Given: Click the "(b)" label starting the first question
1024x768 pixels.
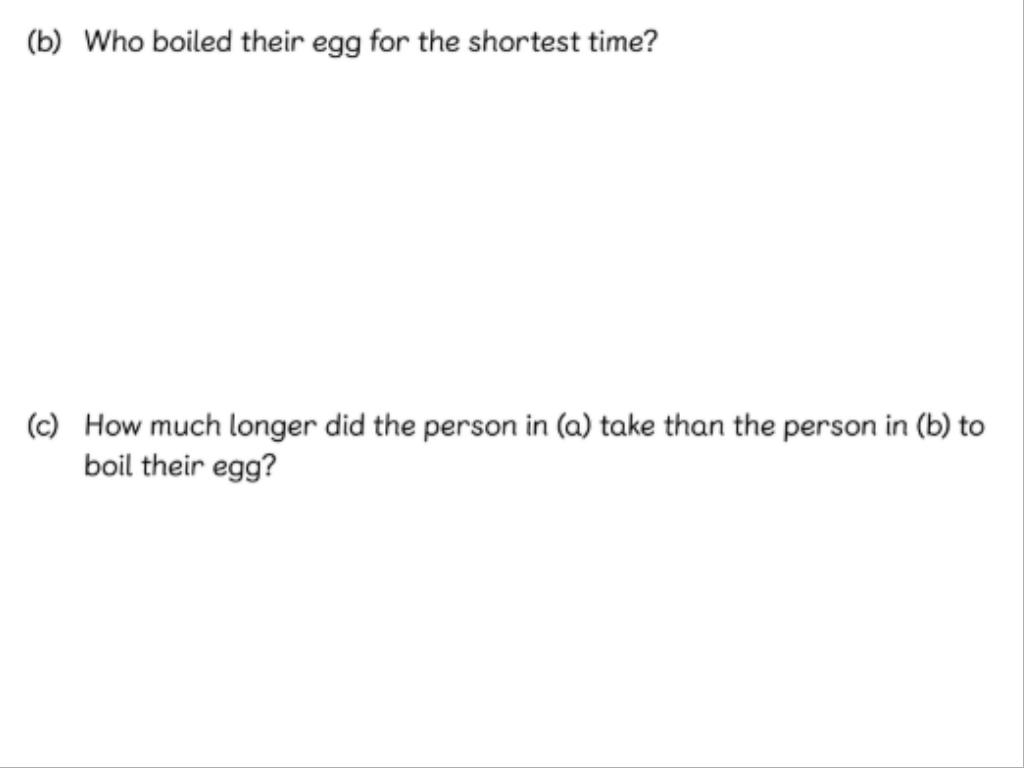Looking at the screenshot, I should (x=44, y=42).
